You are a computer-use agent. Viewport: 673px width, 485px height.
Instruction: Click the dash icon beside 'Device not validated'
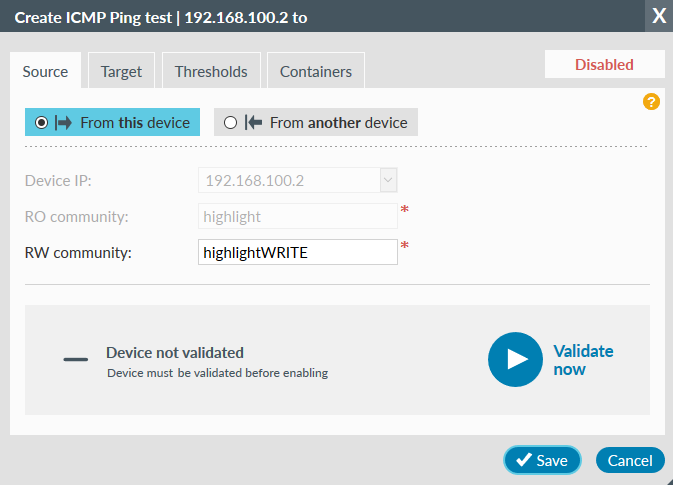76,359
